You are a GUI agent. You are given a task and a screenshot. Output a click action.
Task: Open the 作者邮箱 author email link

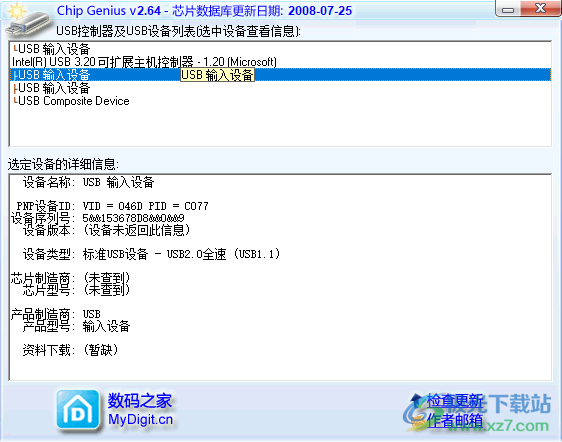tap(454, 420)
